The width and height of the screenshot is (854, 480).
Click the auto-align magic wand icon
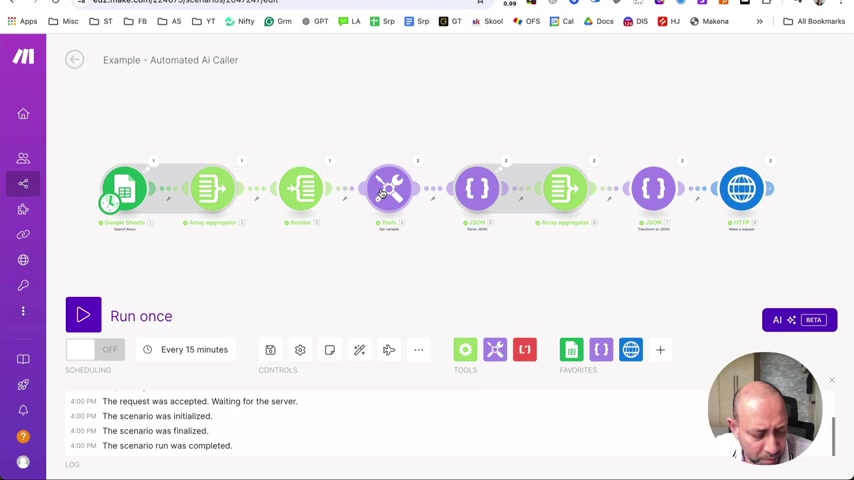pos(359,350)
